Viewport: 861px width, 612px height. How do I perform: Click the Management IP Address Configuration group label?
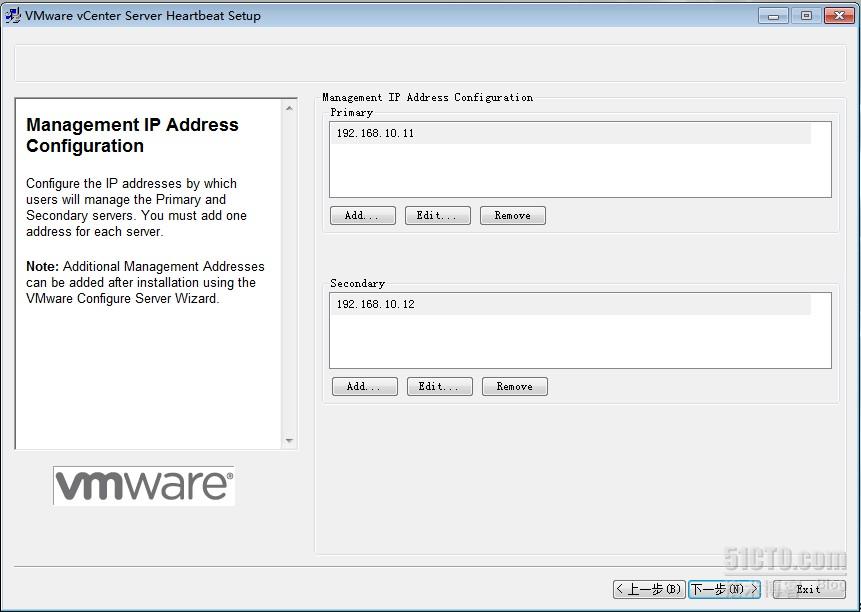[427, 97]
